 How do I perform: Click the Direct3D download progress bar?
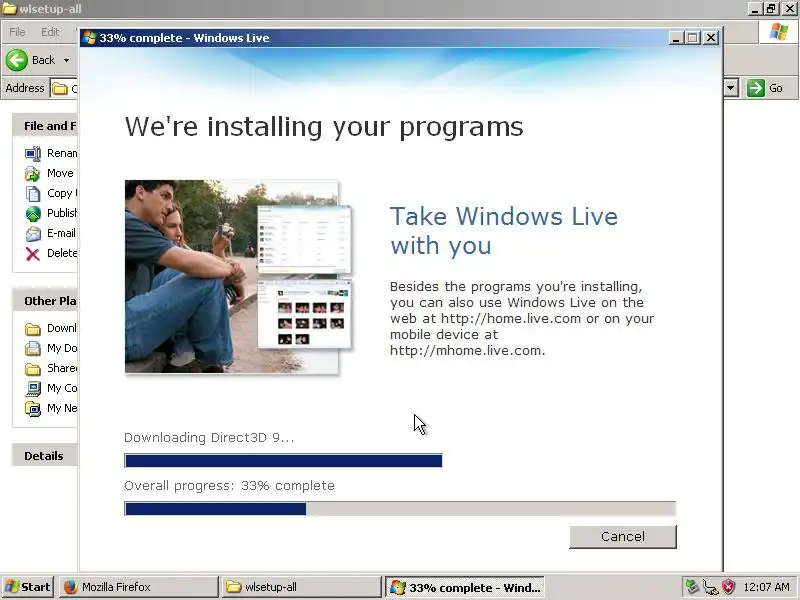tap(283, 461)
